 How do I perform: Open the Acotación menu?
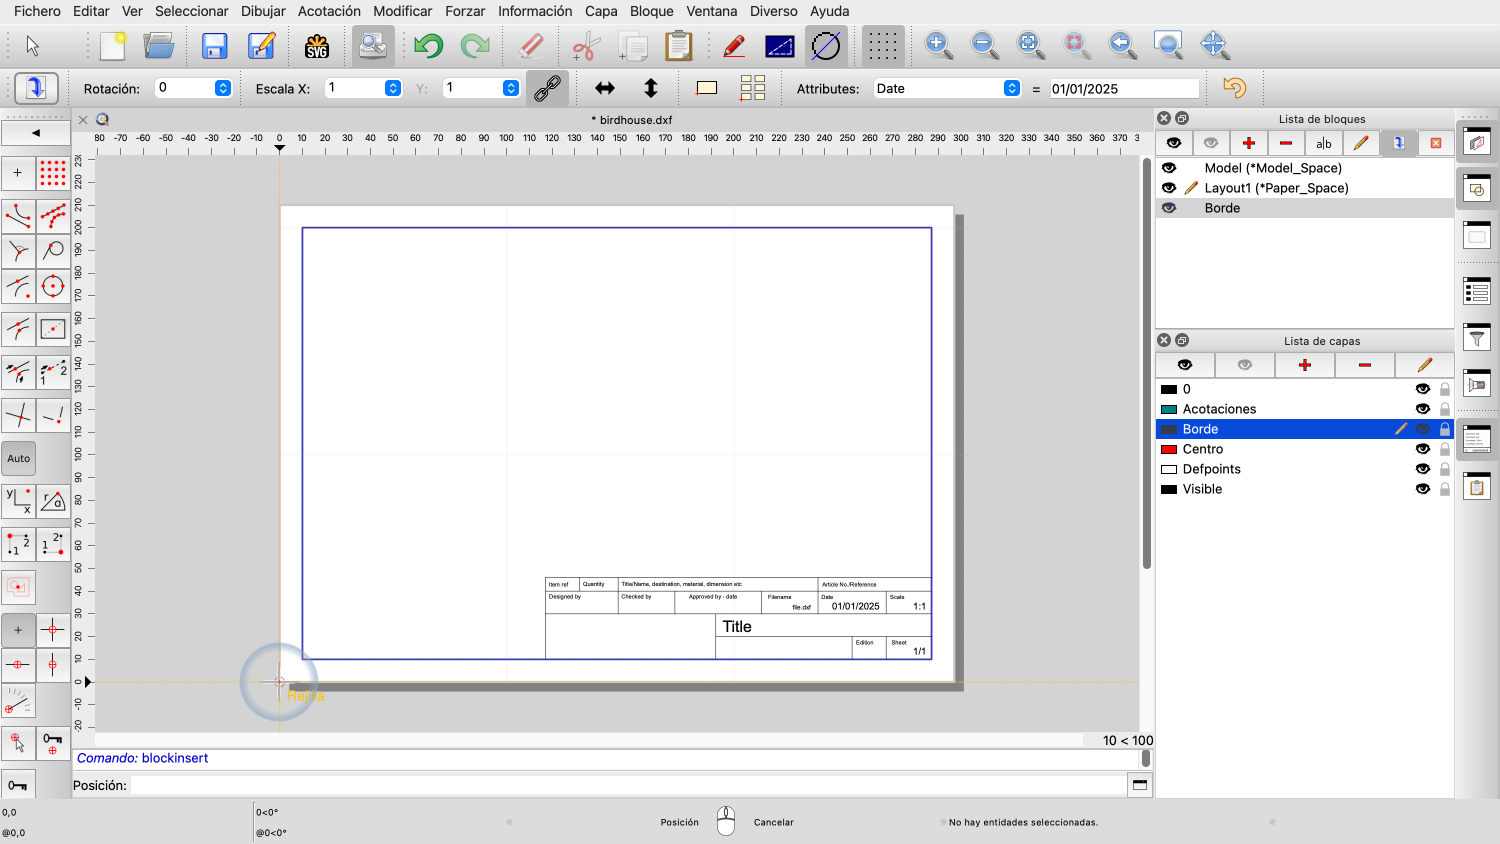(x=329, y=11)
